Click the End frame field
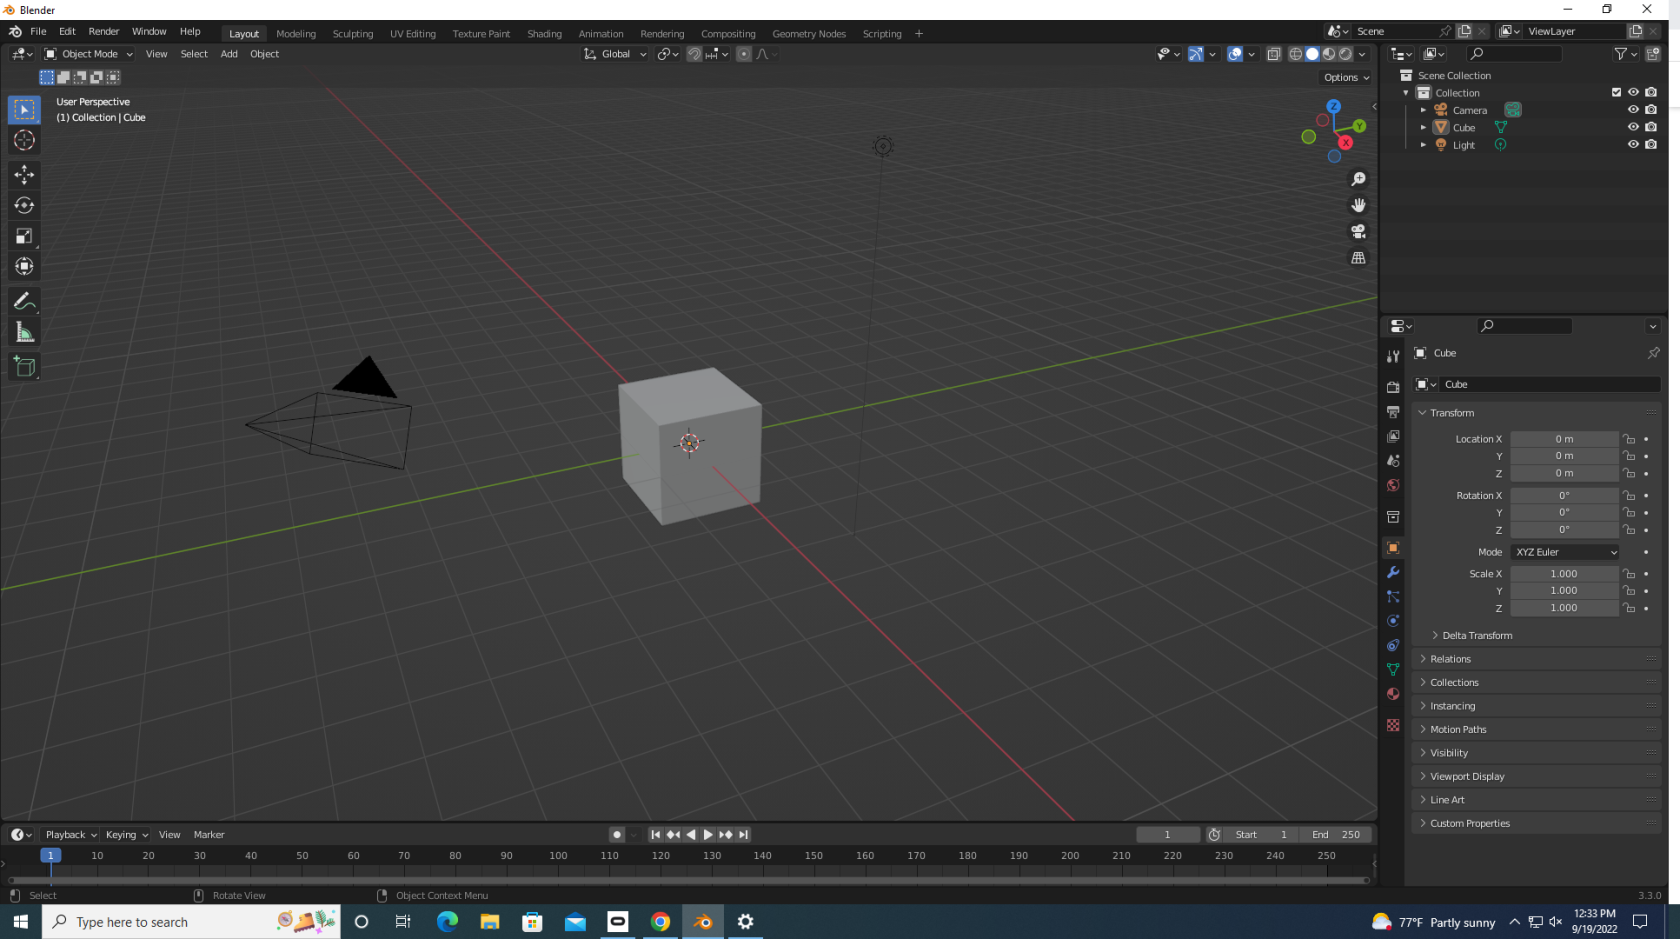Viewport: 1680px width, 939px height. [x=1337, y=835]
